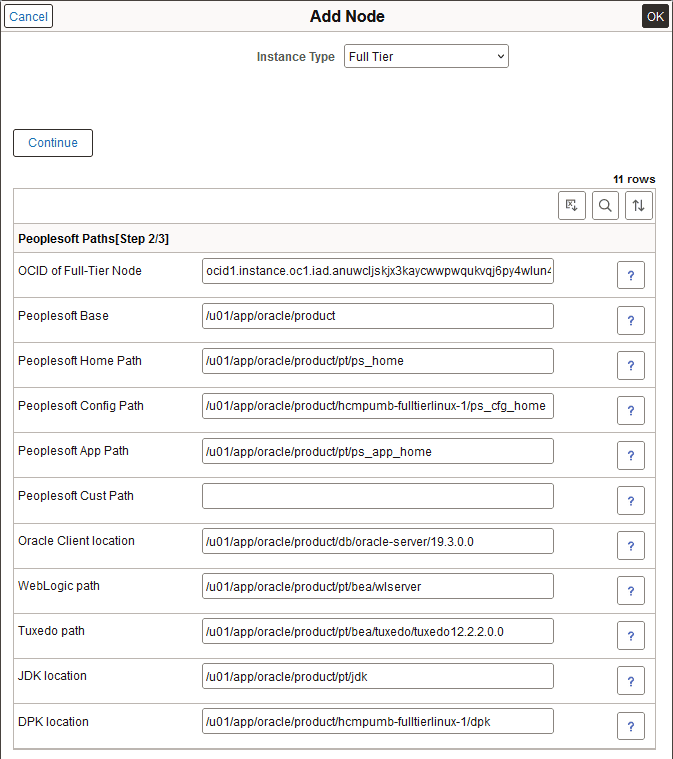Image resolution: width=673 pixels, height=759 pixels.
Task: Click the '11 rows' count text
Action: tap(634, 179)
